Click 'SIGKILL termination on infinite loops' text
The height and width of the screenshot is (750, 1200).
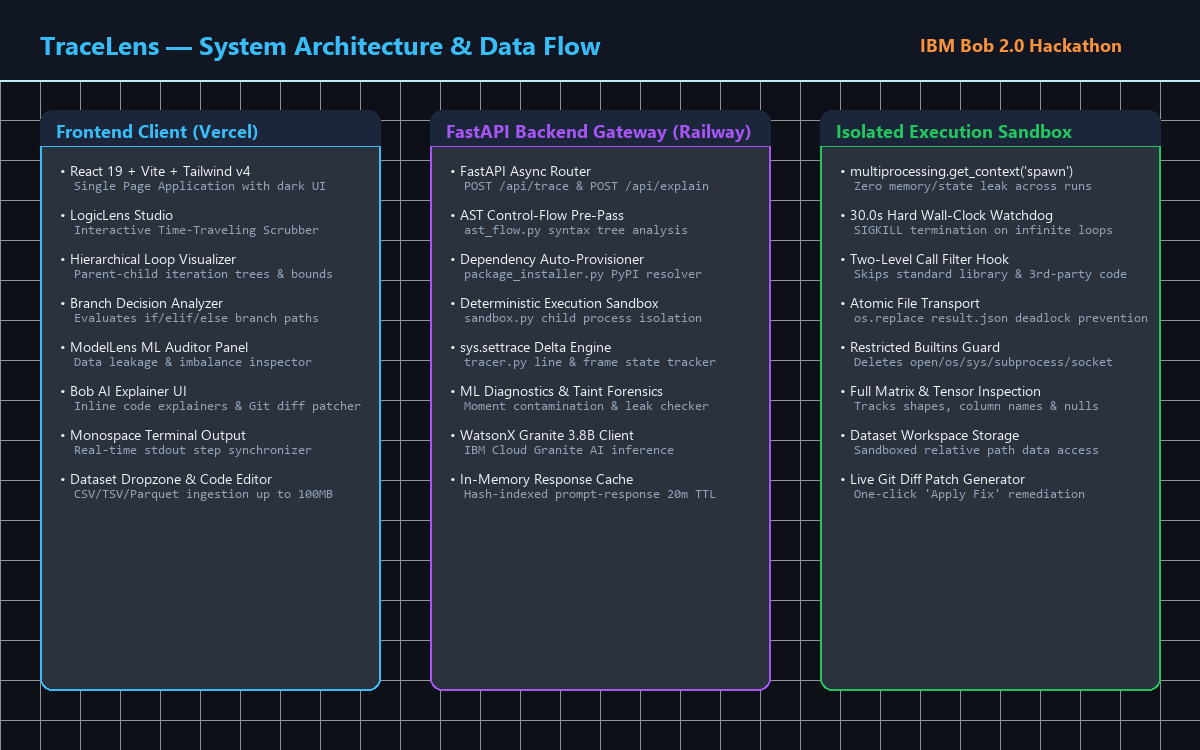click(x=983, y=230)
